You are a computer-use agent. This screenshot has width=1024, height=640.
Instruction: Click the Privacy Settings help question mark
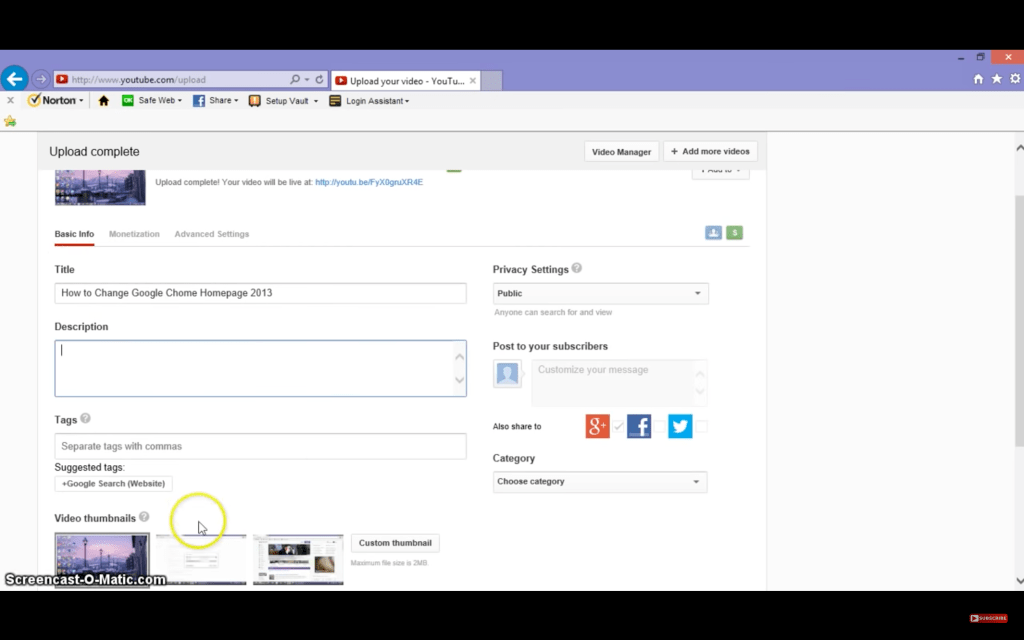(577, 269)
